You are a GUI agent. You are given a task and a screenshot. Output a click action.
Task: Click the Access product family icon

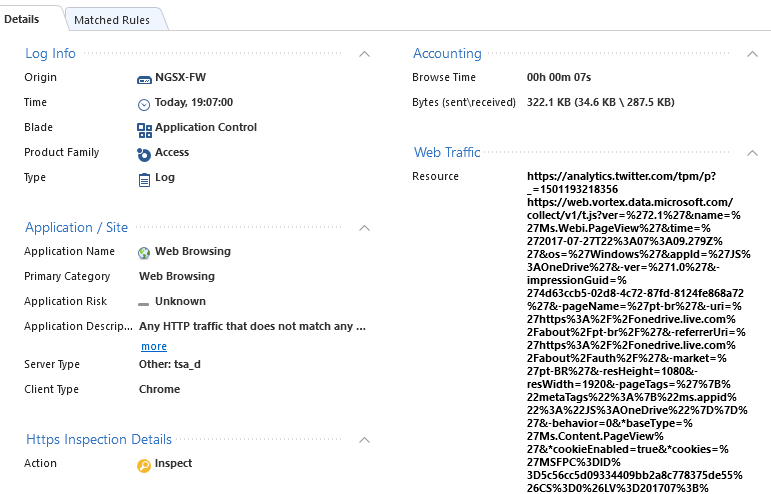click(x=144, y=155)
